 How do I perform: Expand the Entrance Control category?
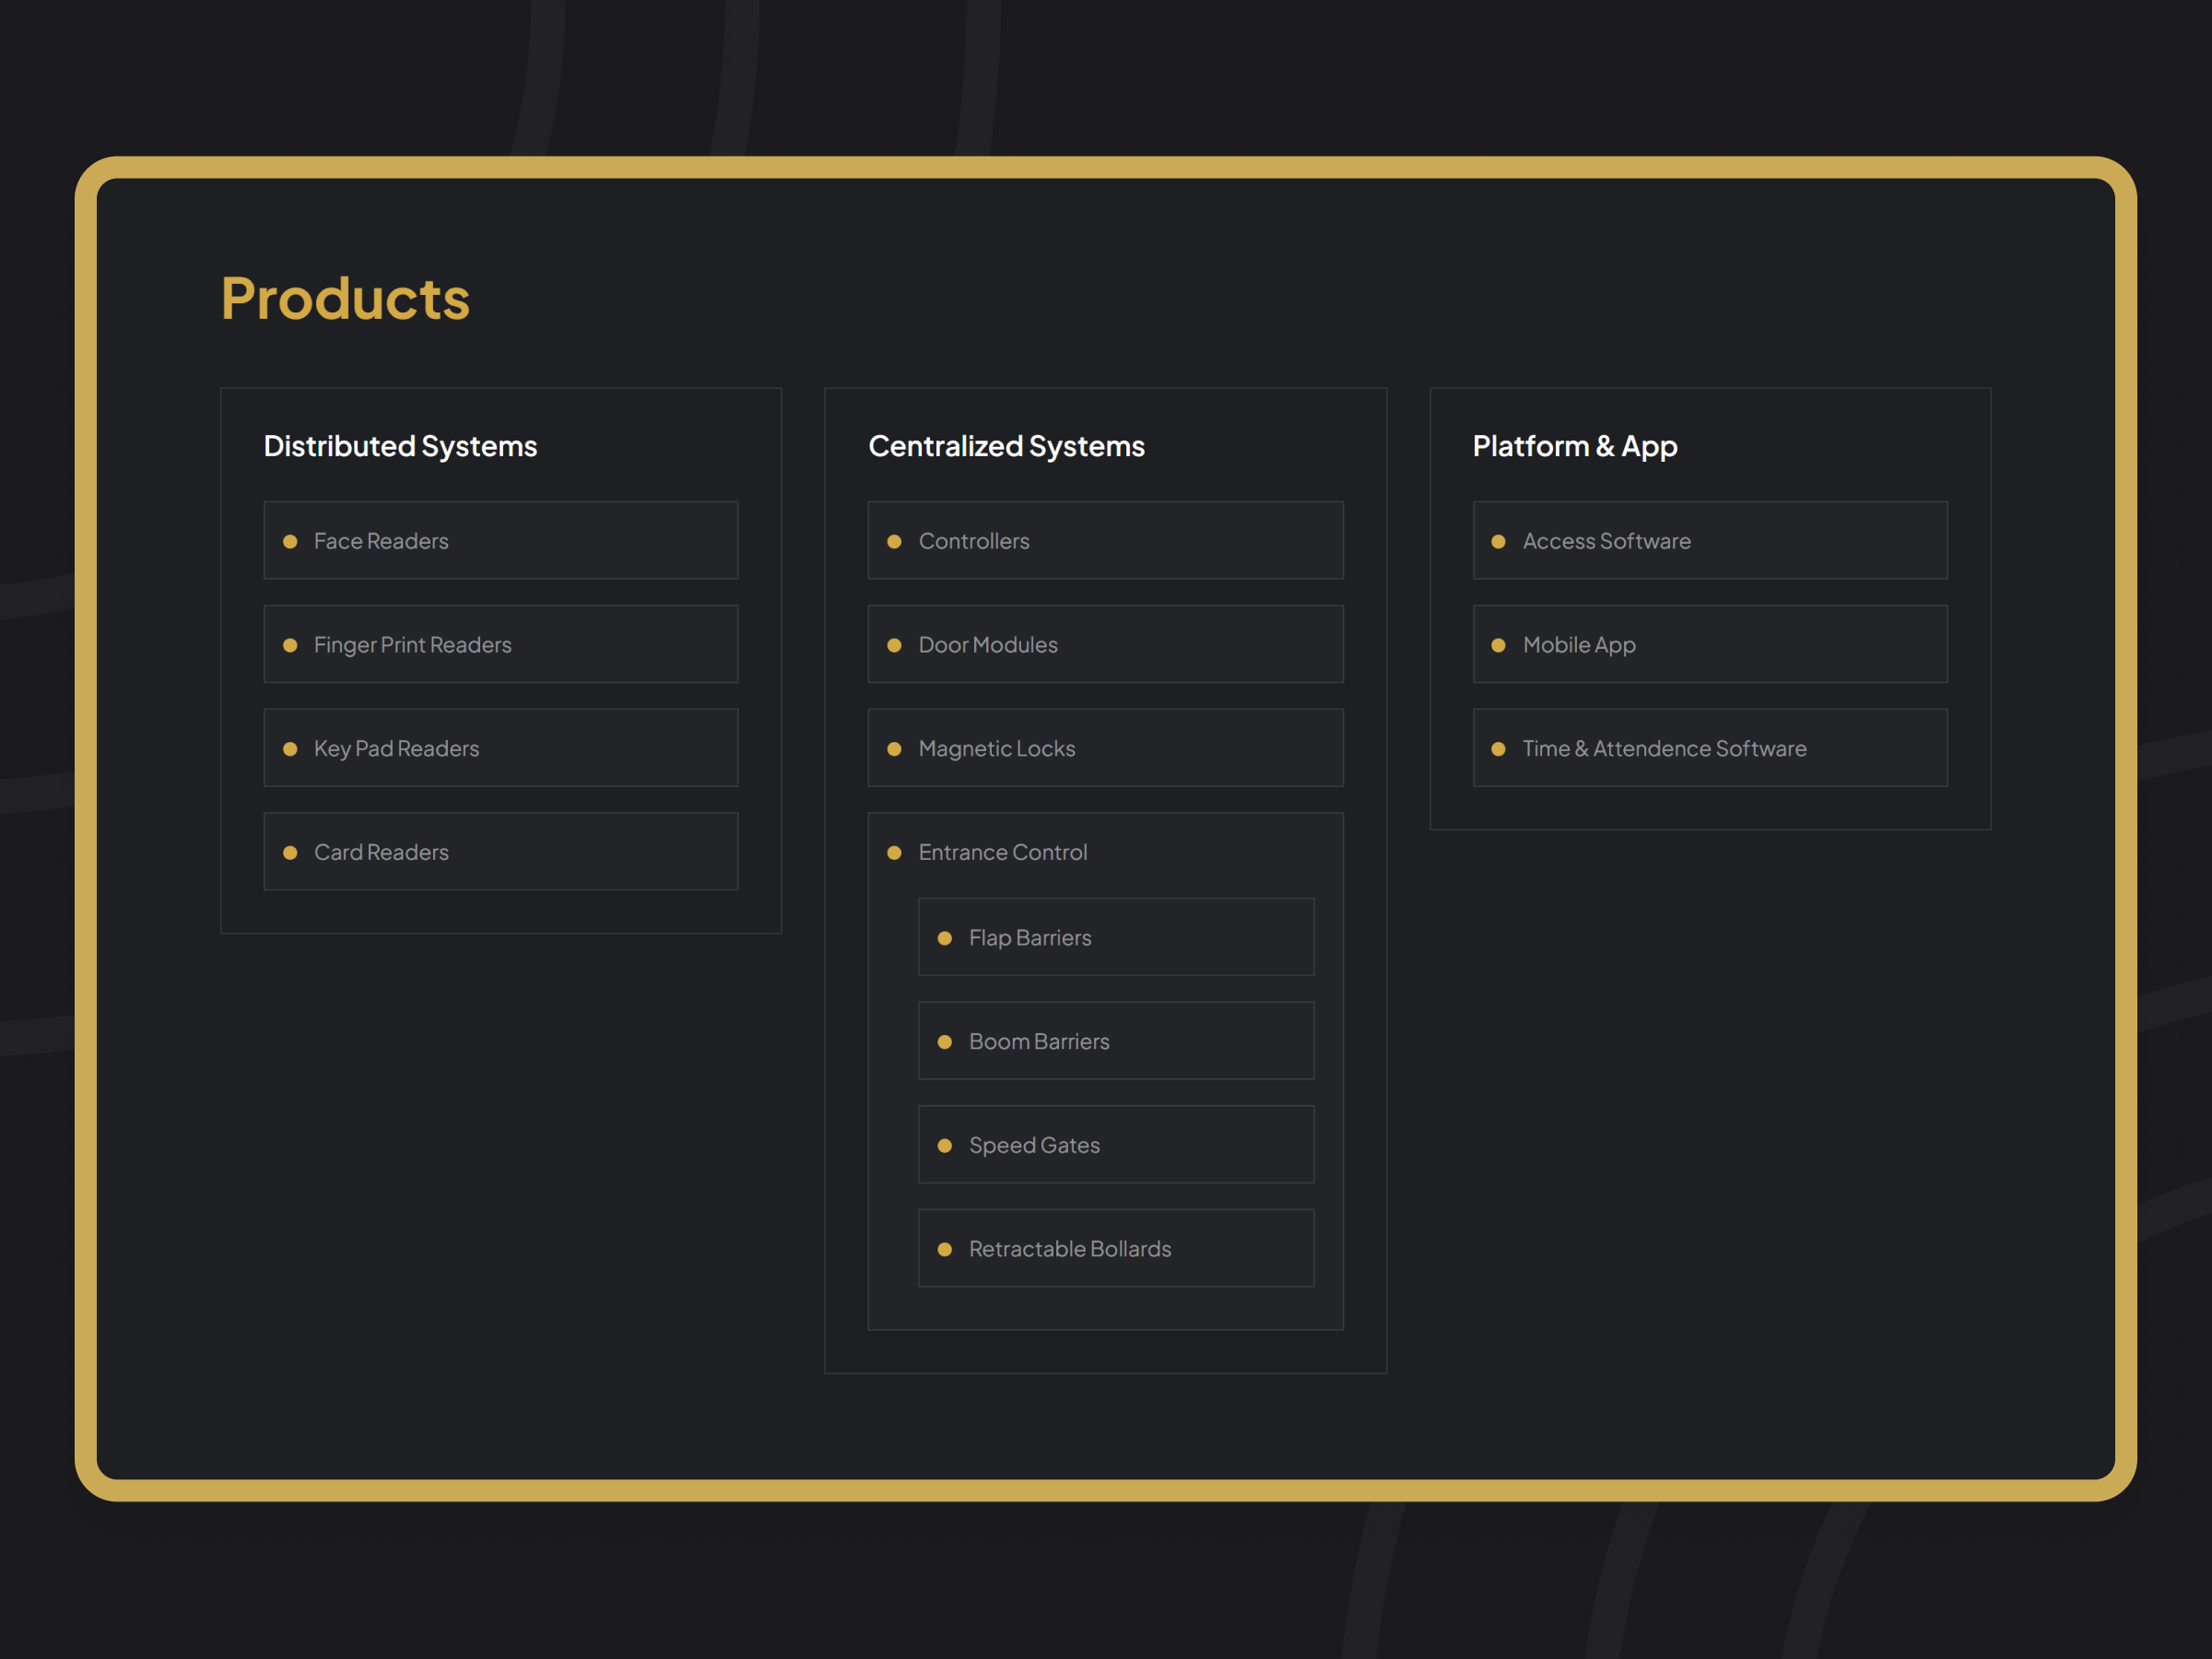pyautogui.click(x=1003, y=852)
